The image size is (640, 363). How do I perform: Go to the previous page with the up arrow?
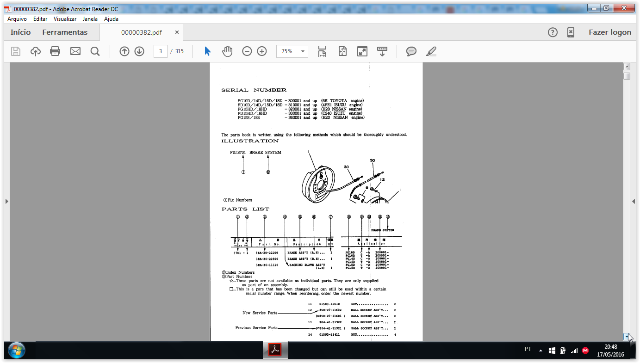(x=124, y=51)
